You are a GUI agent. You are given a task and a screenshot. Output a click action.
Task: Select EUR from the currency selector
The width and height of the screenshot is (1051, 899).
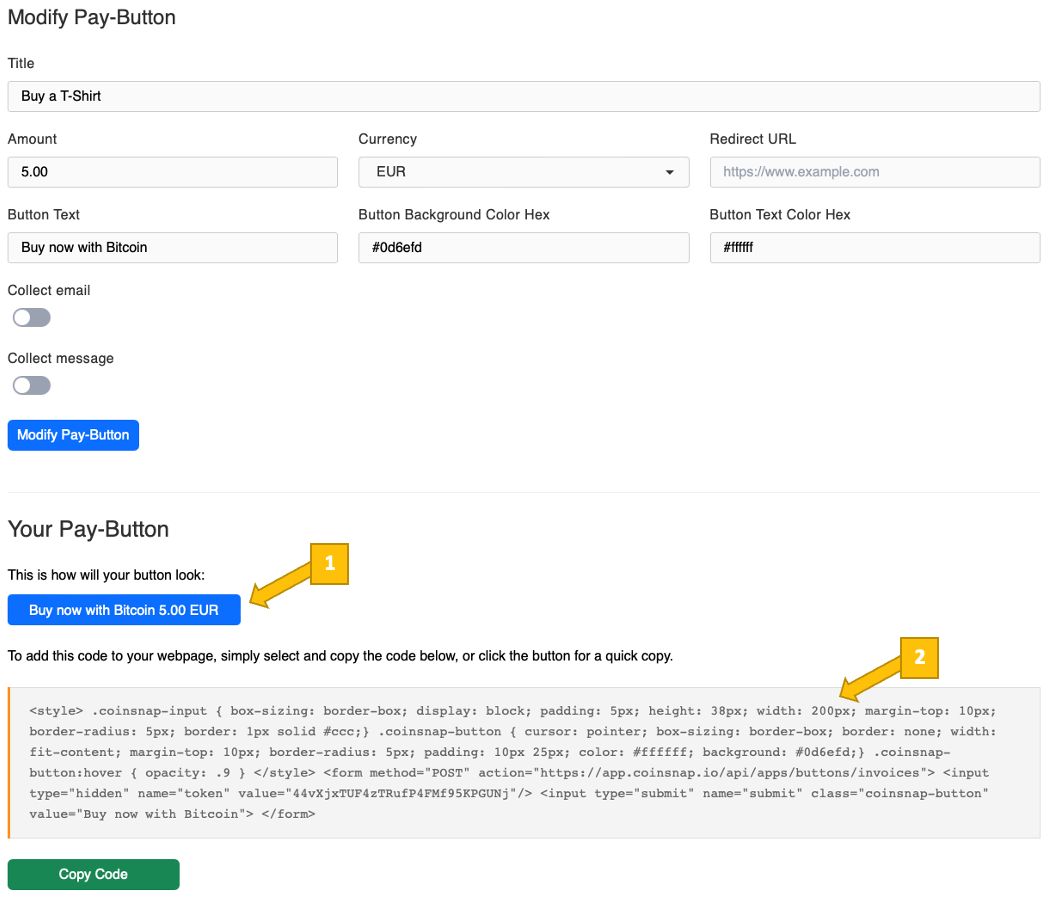pyautogui.click(x=523, y=172)
